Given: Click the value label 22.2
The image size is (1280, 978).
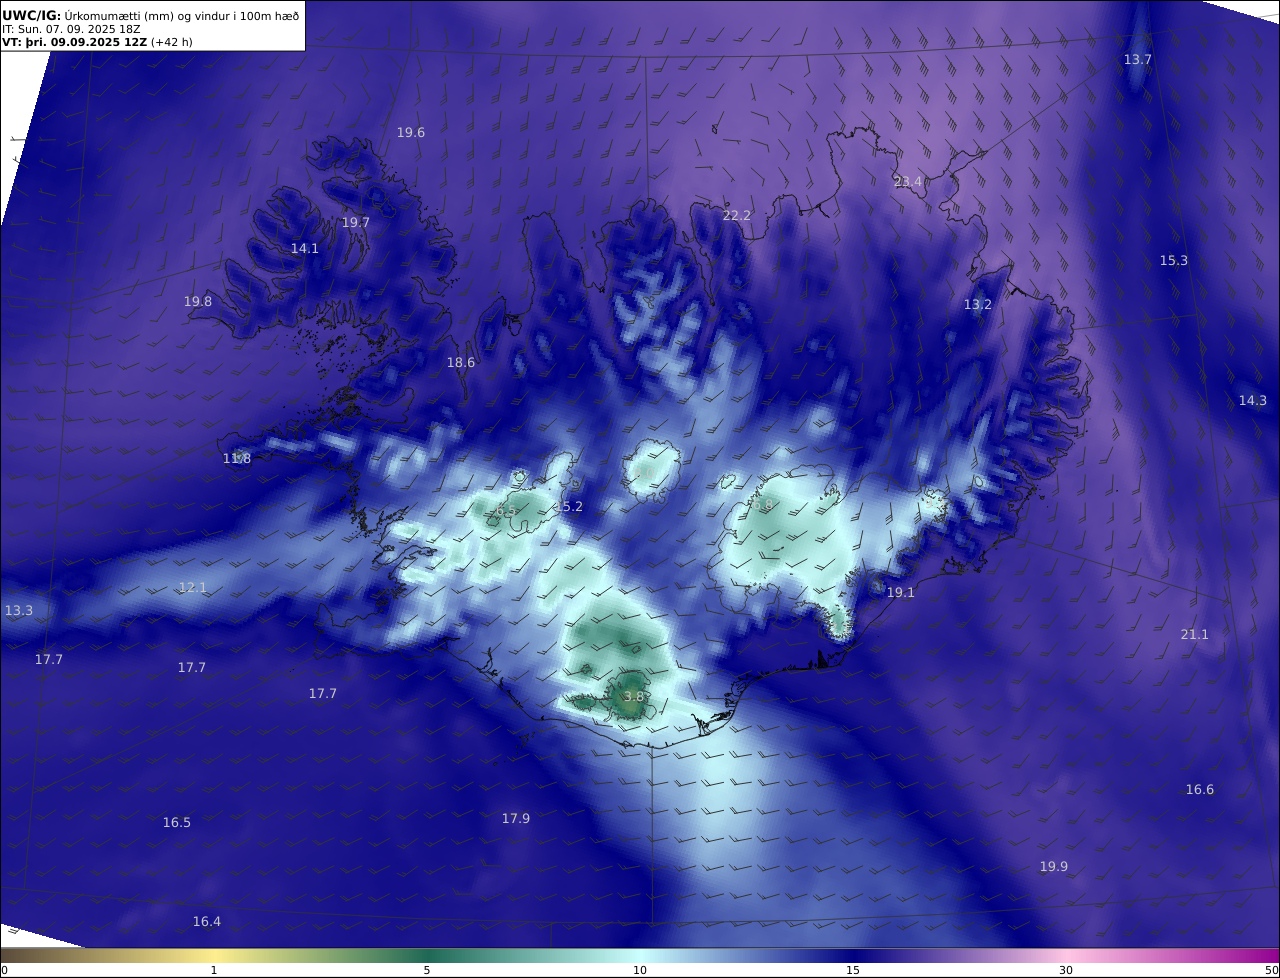Looking at the screenshot, I should click(737, 216).
